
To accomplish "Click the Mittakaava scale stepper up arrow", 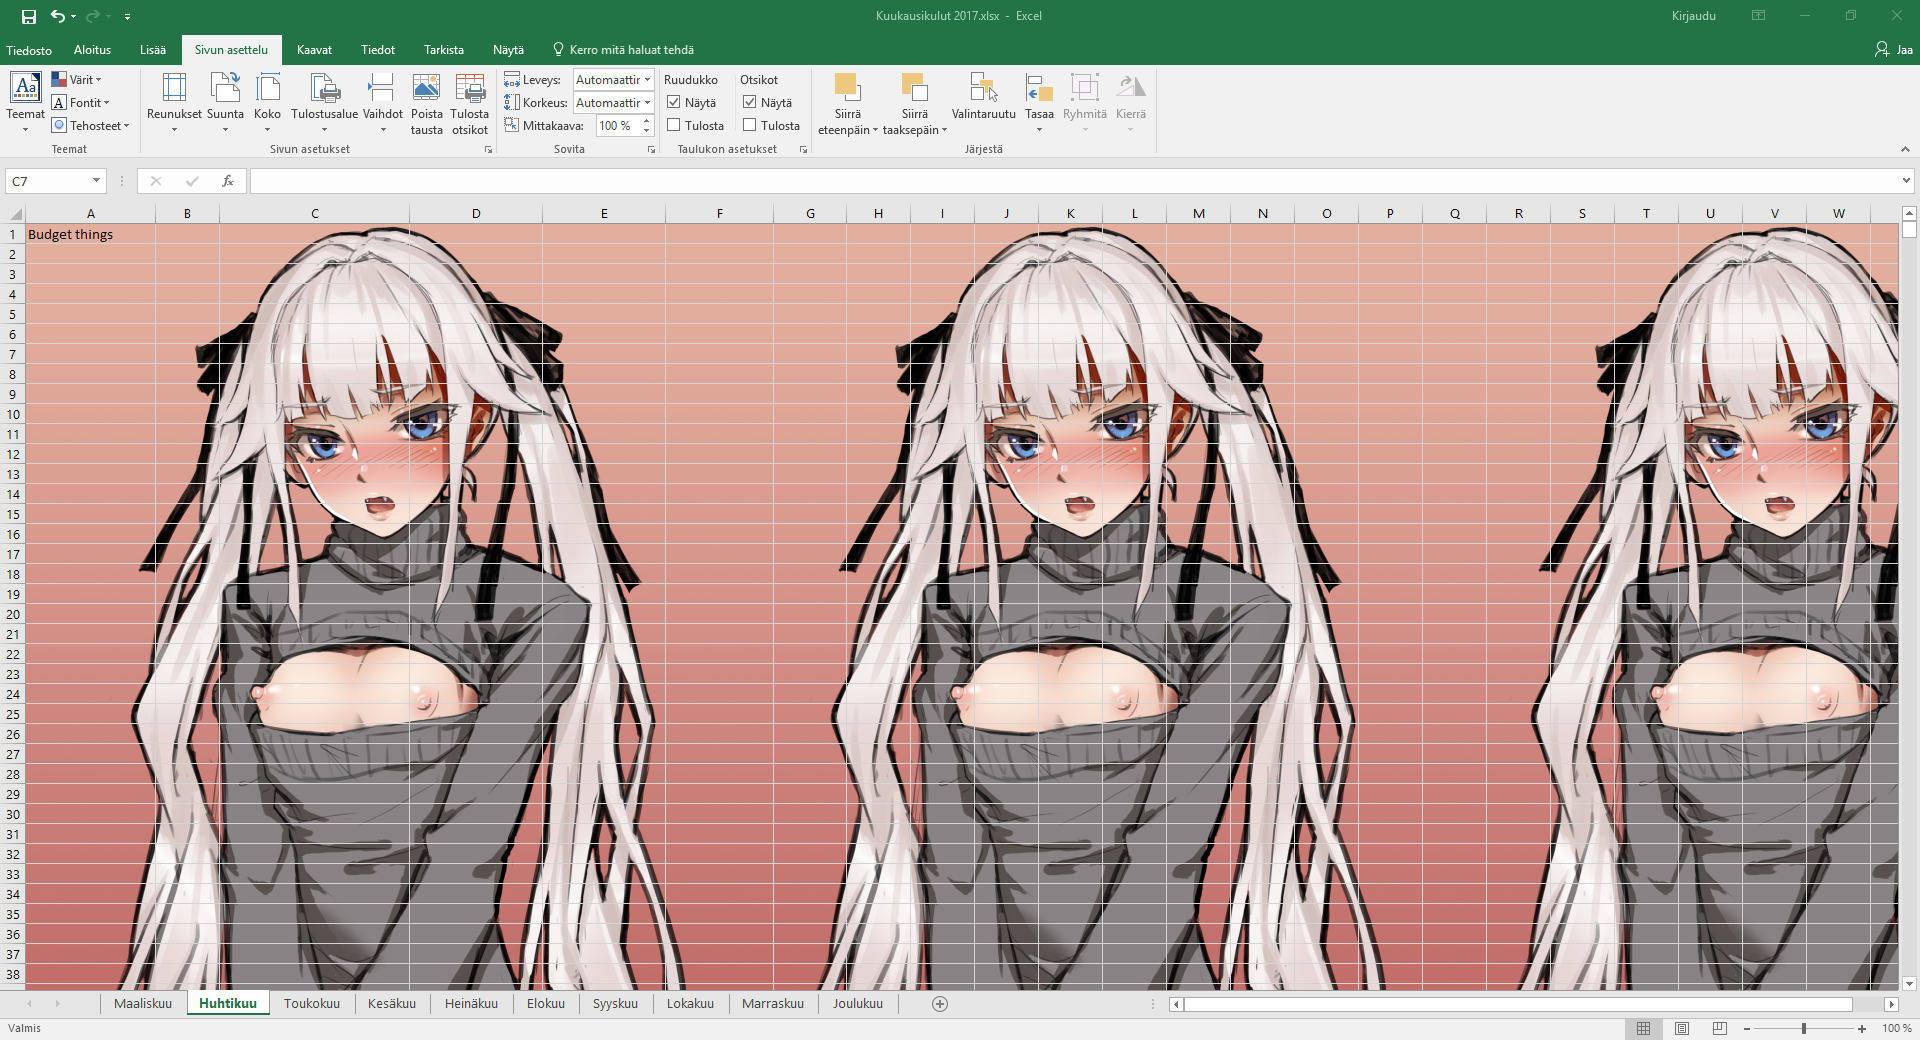I will click(647, 121).
